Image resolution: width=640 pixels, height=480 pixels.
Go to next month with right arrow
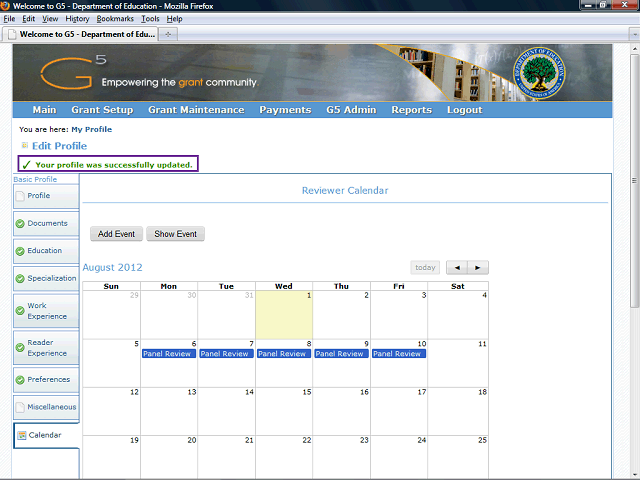[x=478, y=268]
